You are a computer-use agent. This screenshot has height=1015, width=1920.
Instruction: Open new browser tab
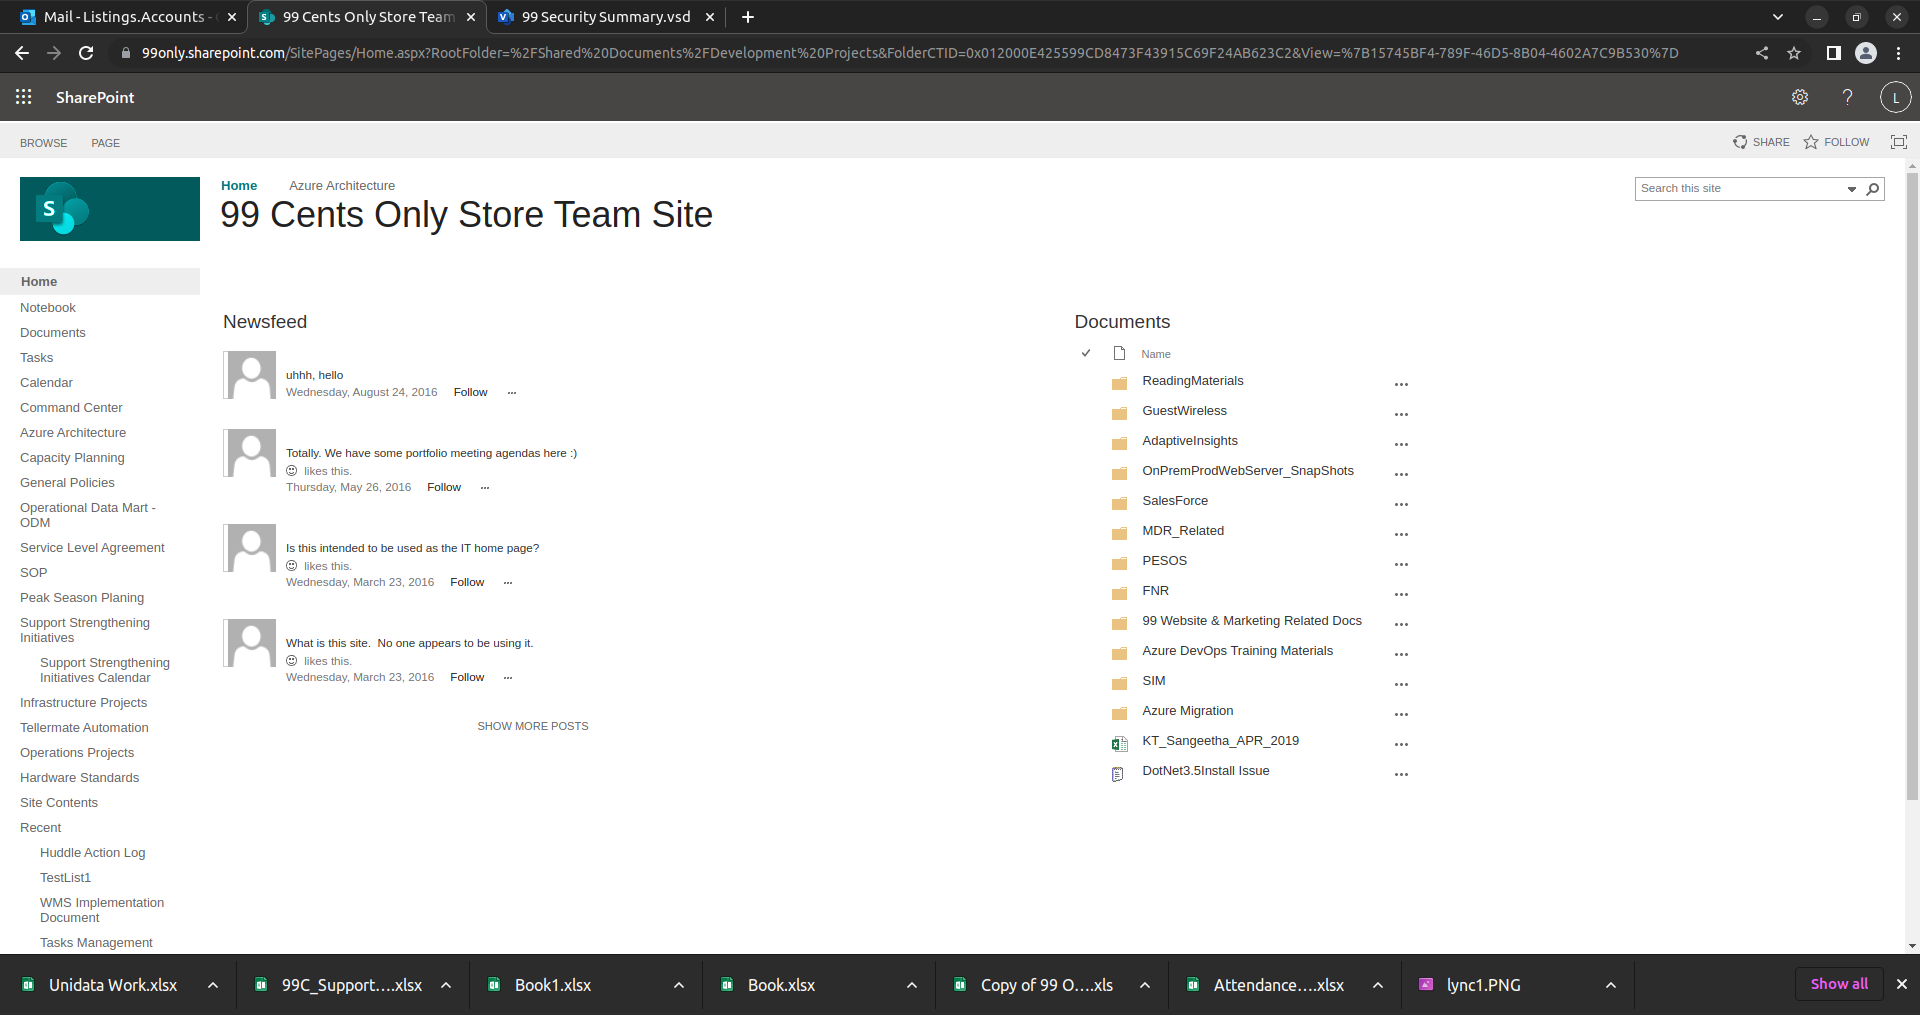click(x=748, y=17)
